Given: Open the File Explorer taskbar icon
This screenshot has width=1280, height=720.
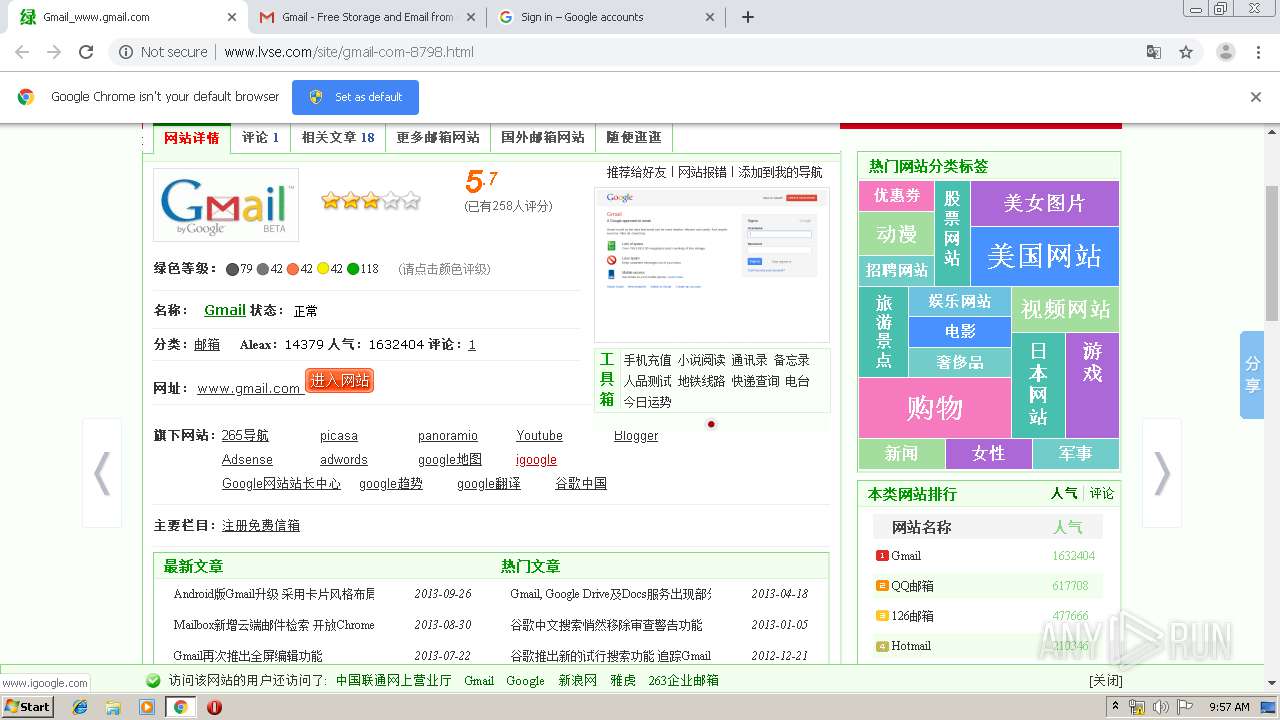Looking at the screenshot, I should coord(113,707).
